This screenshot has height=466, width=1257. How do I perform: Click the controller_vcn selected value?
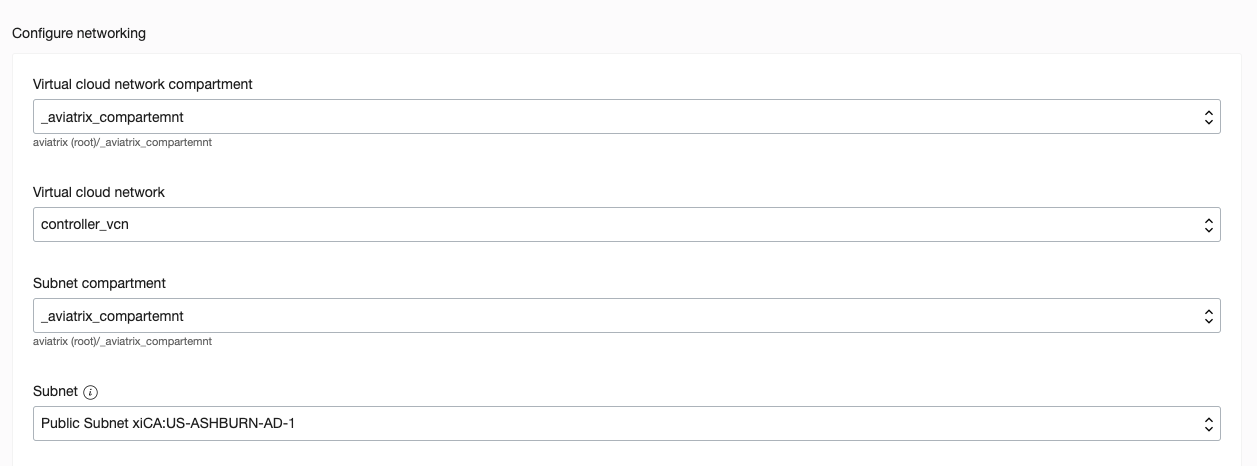(x=85, y=225)
